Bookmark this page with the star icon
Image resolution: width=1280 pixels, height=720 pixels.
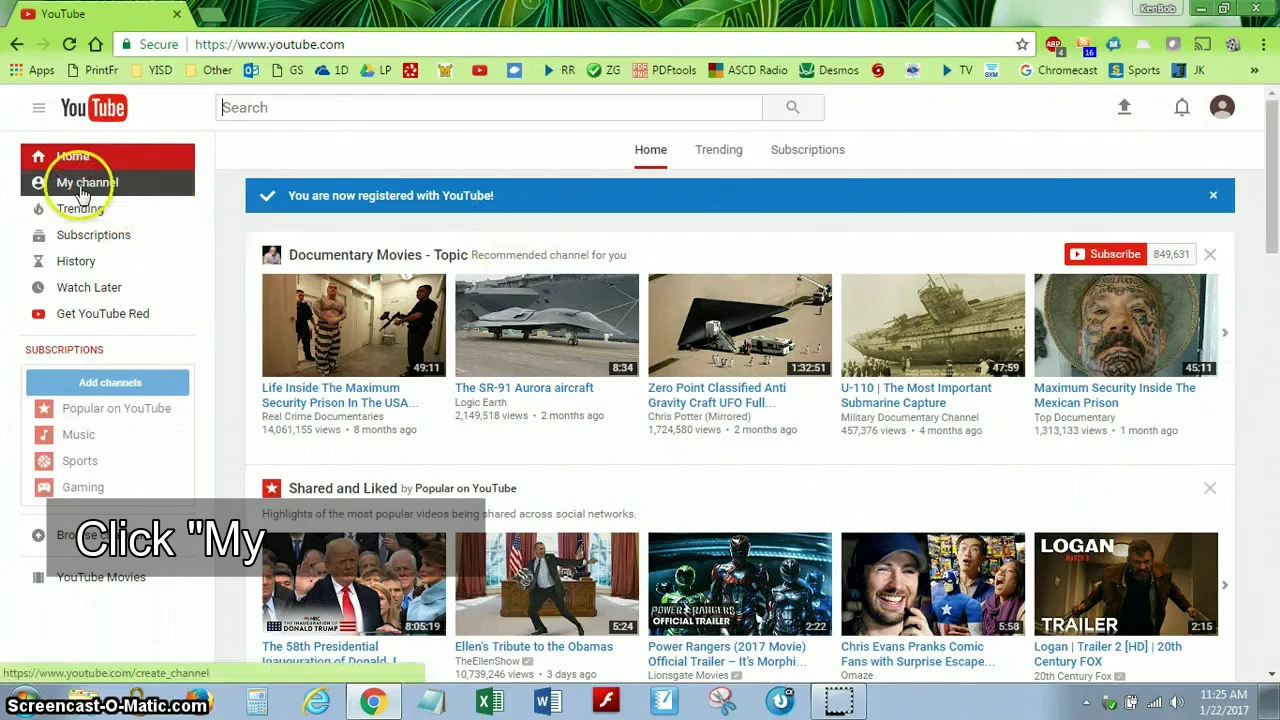(1022, 44)
